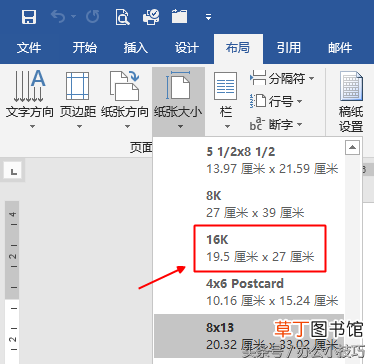Click the 纸张方向 orientation icon
The height and width of the screenshot is (364, 374).
(x=125, y=86)
